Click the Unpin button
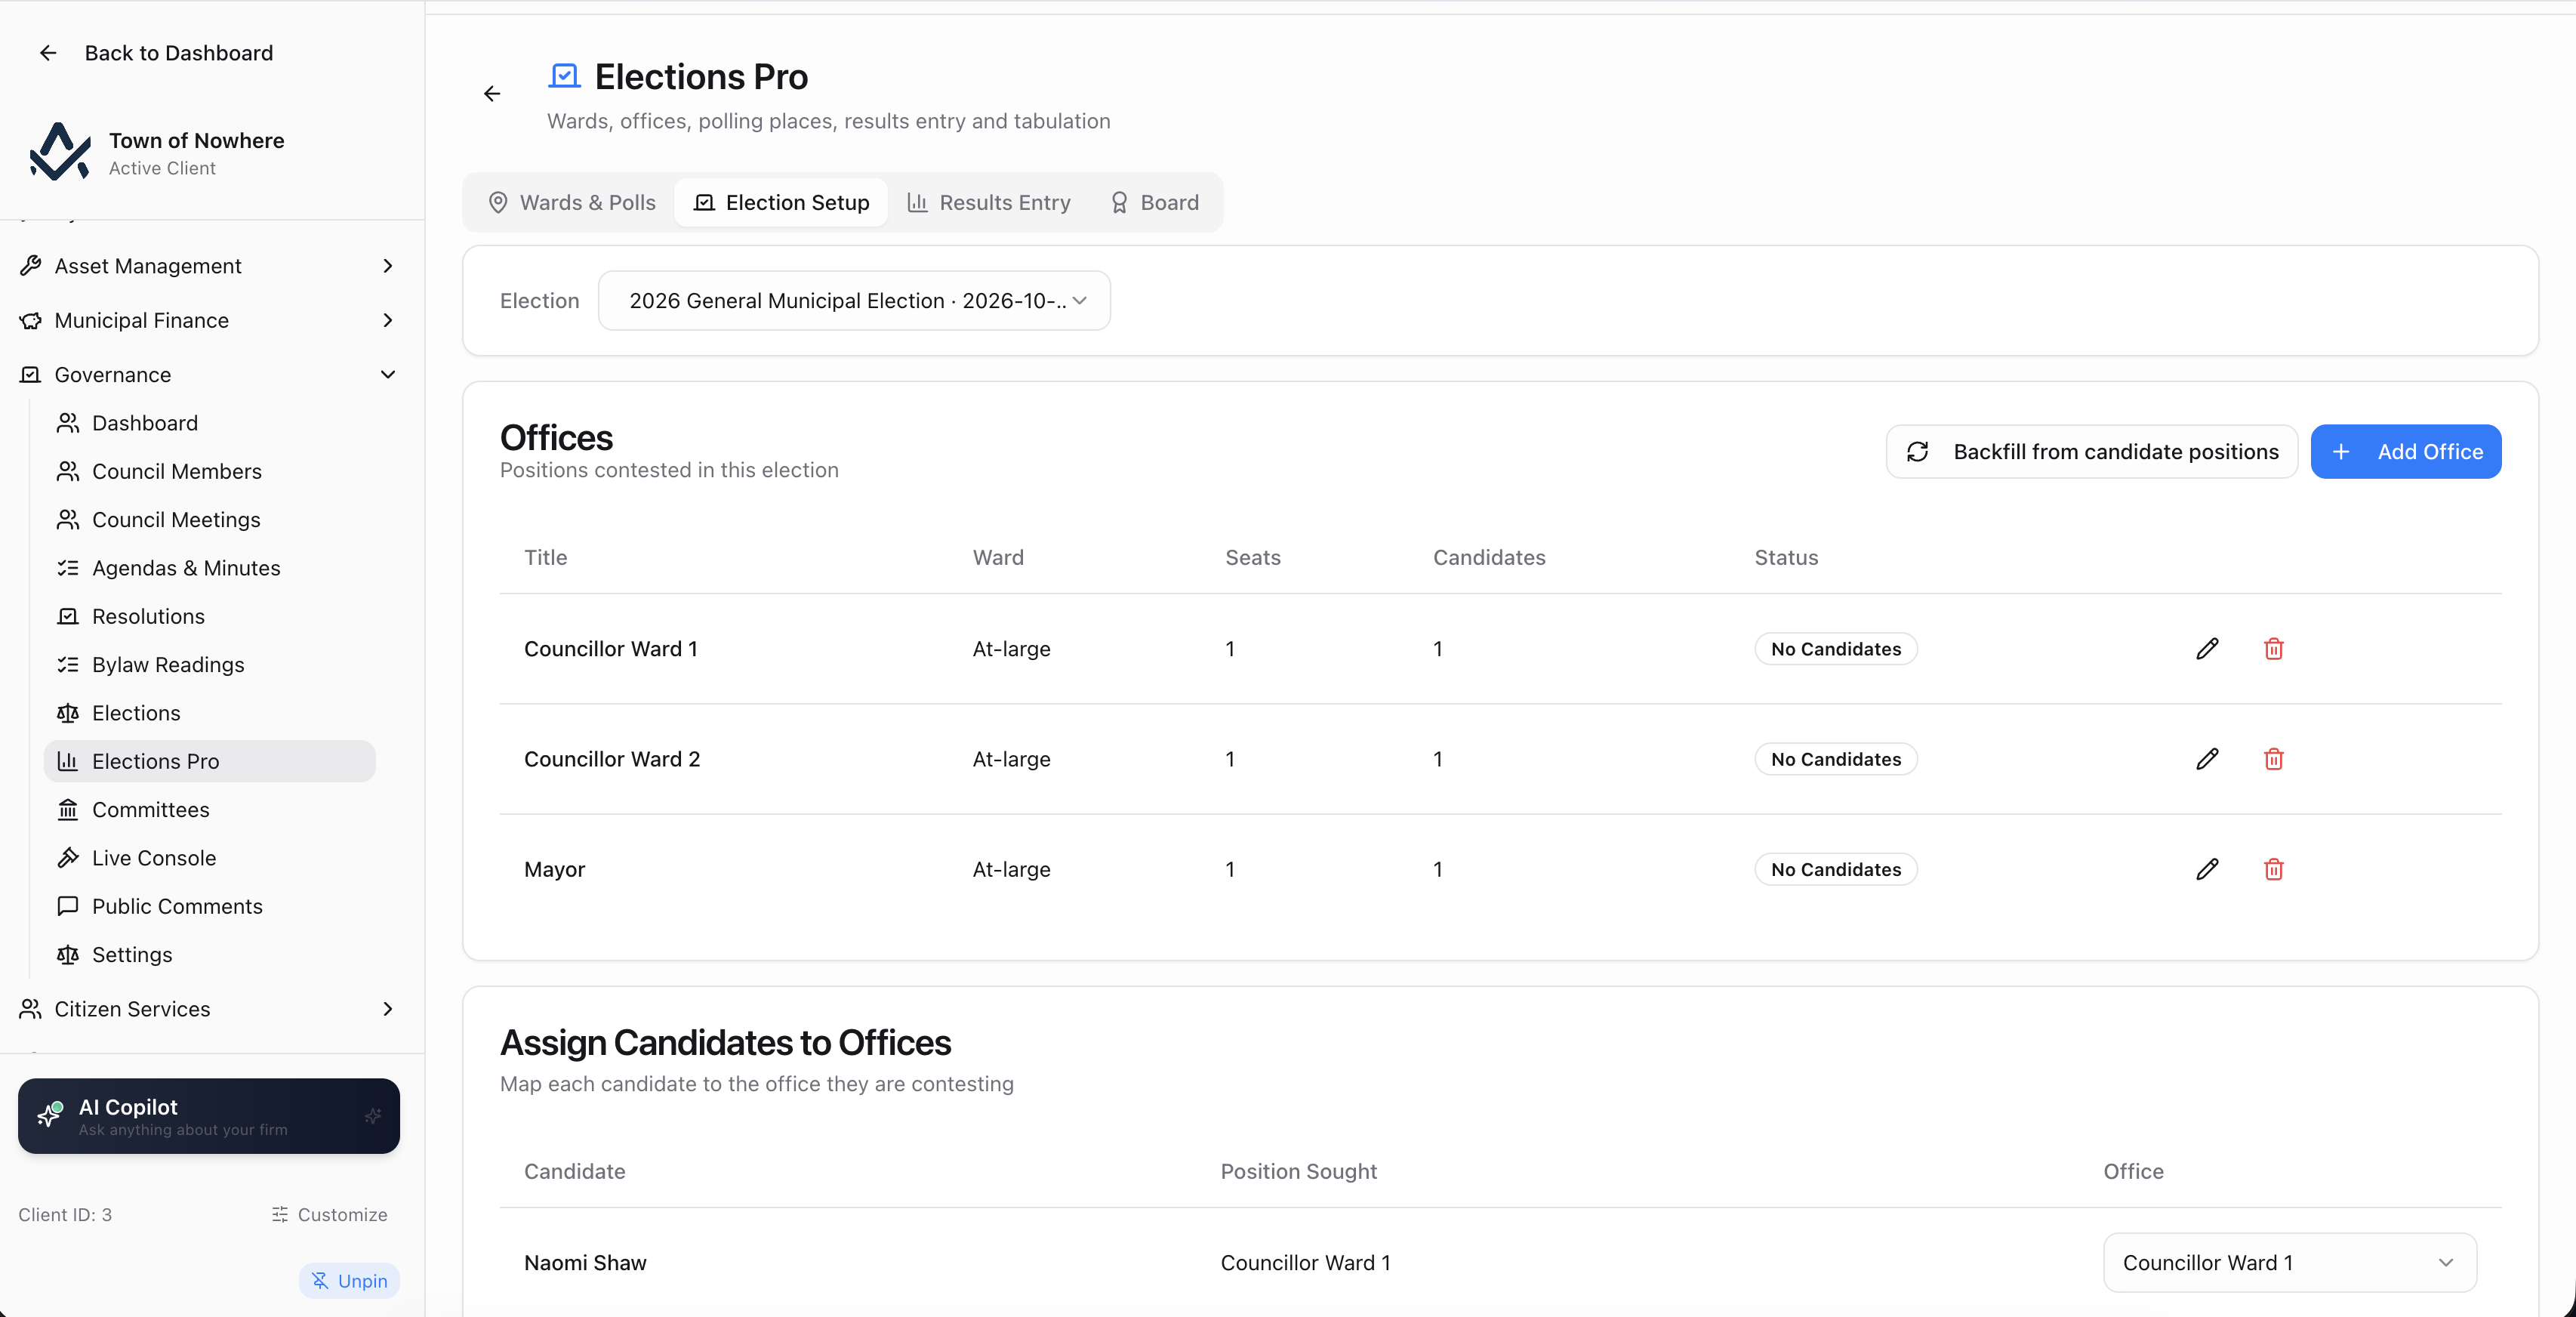 click(349, 1281)
